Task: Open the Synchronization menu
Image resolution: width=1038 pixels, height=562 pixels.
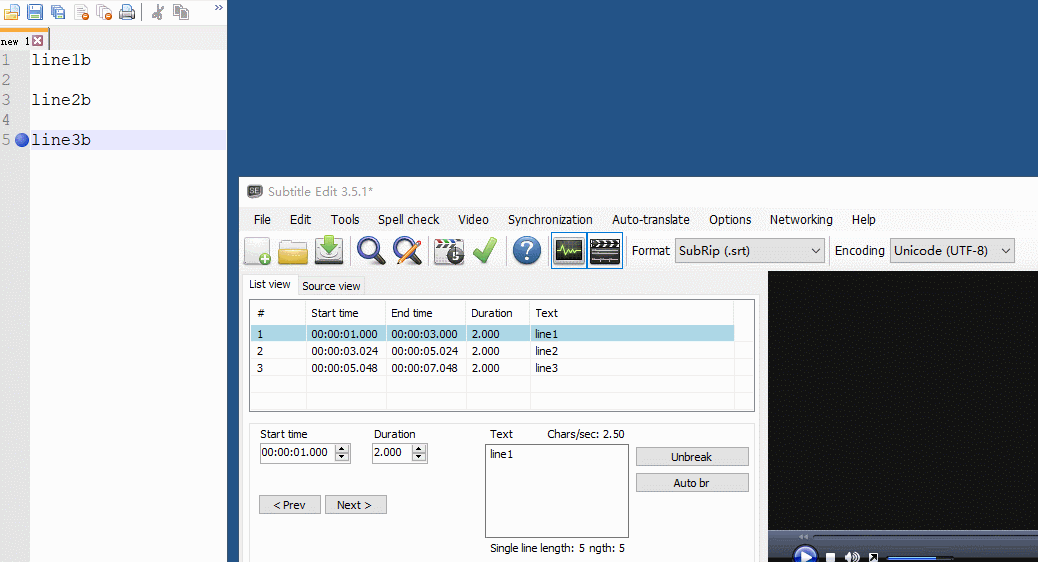Action: [x=550, y=220]
